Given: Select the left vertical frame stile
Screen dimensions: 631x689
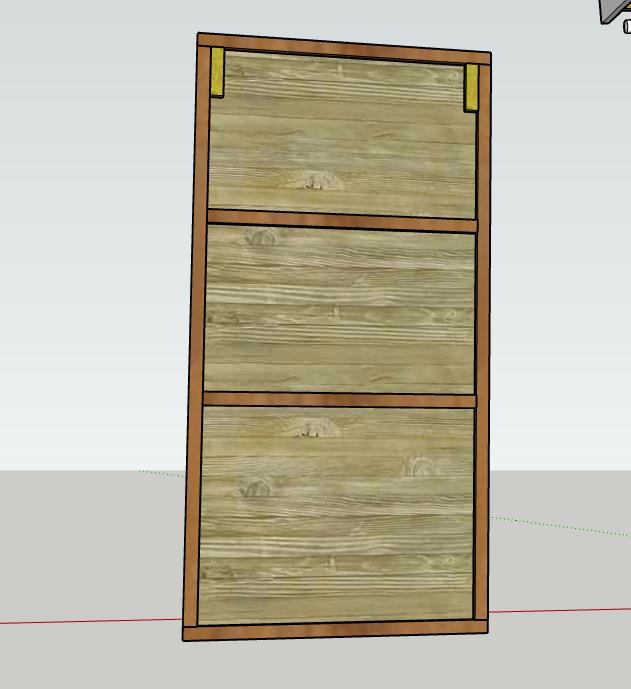Looking at the screenshot, I should 195,340.
